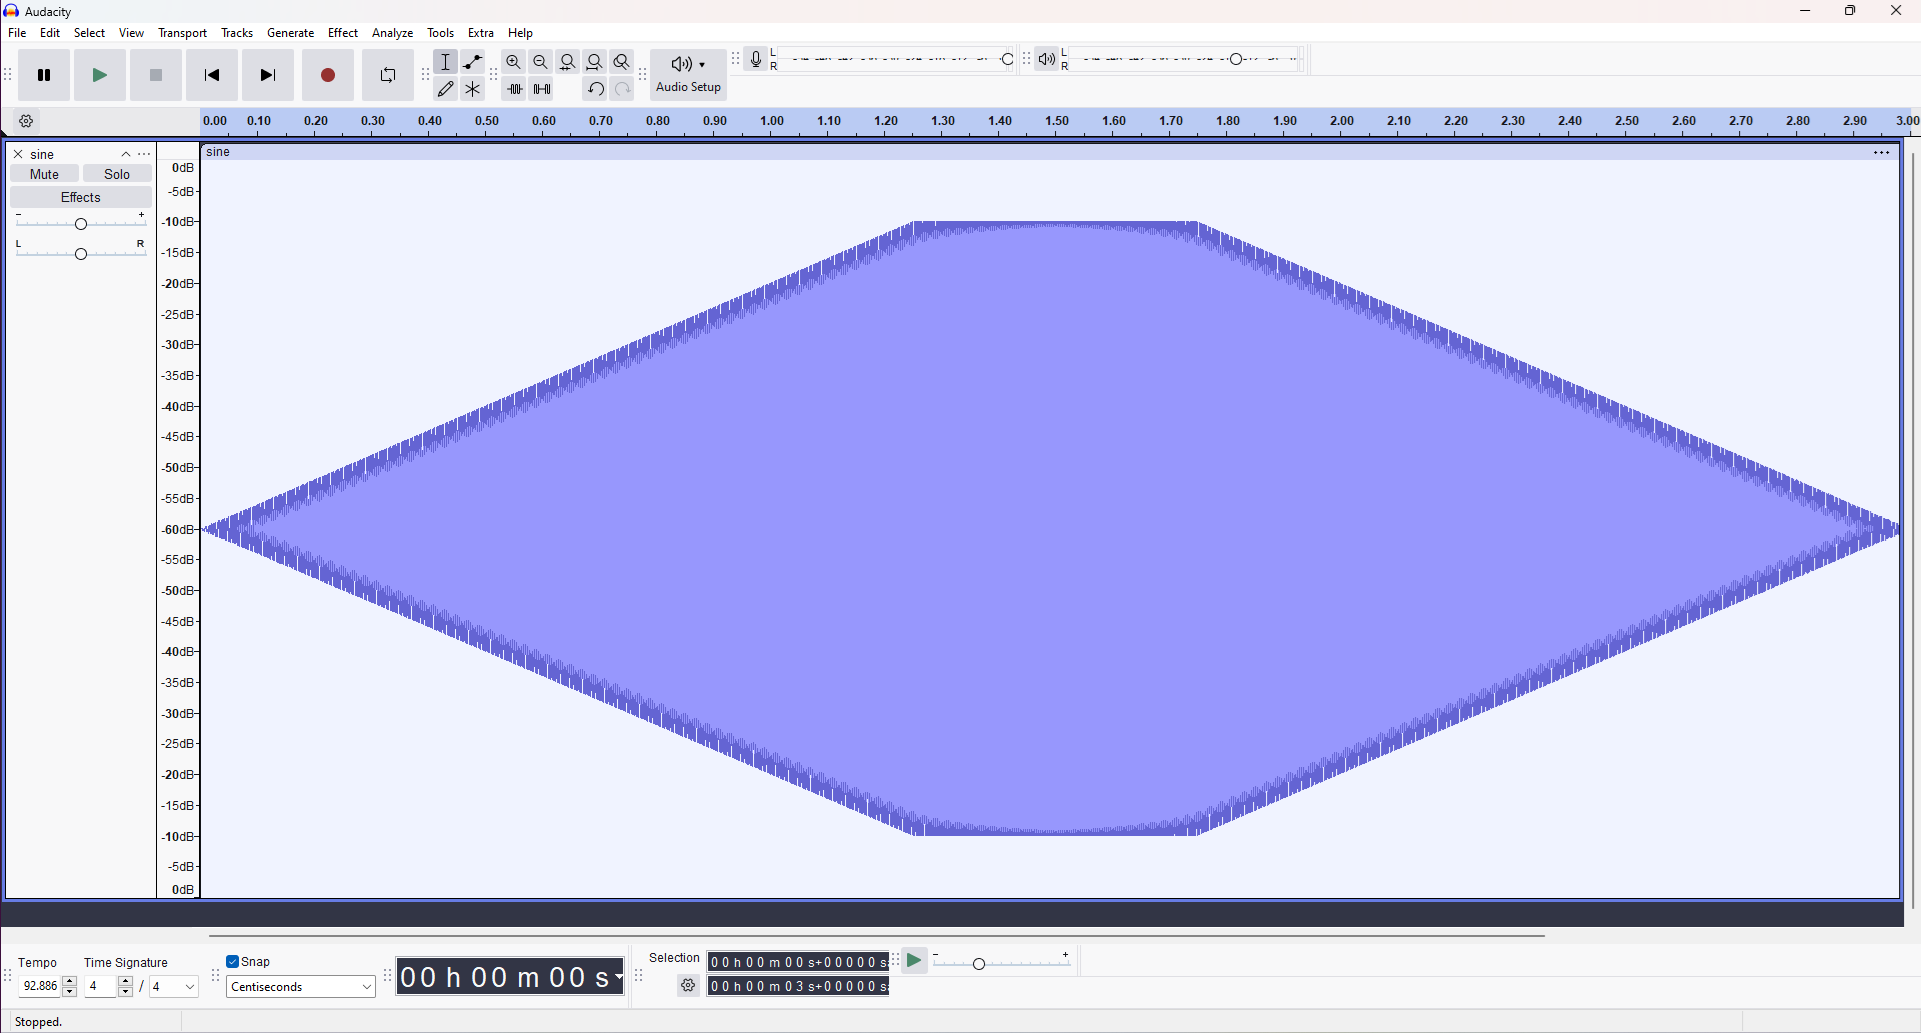Activate the Envelope tool

click(472, 61)
